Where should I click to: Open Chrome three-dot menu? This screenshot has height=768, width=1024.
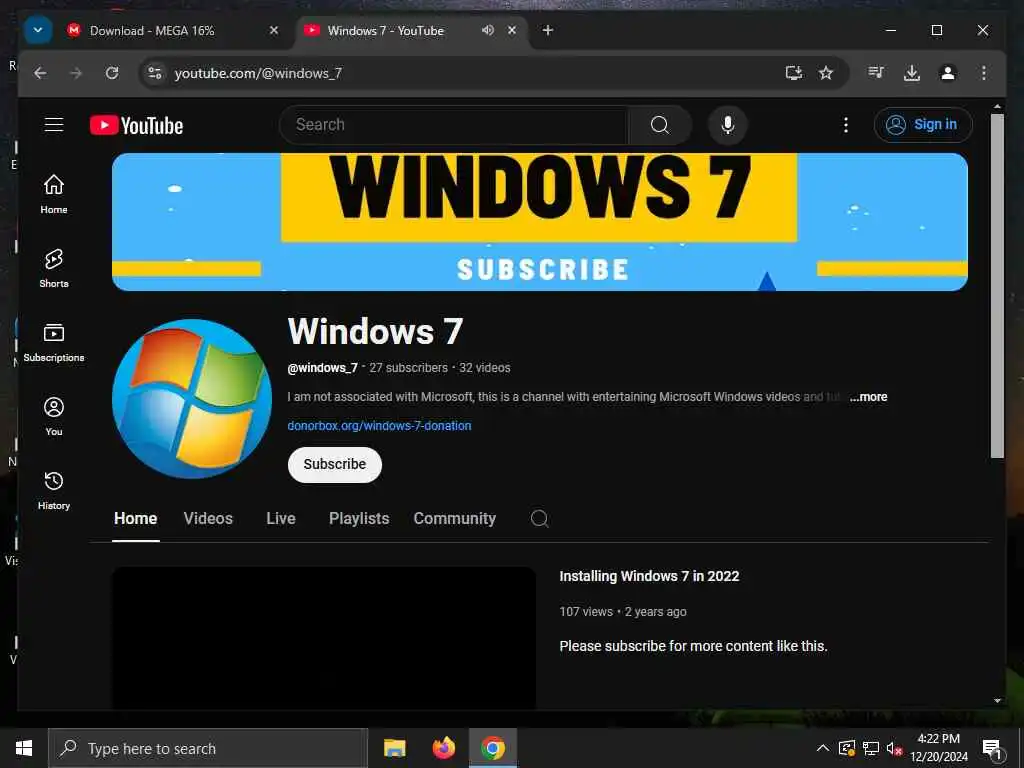click(984, 73)
